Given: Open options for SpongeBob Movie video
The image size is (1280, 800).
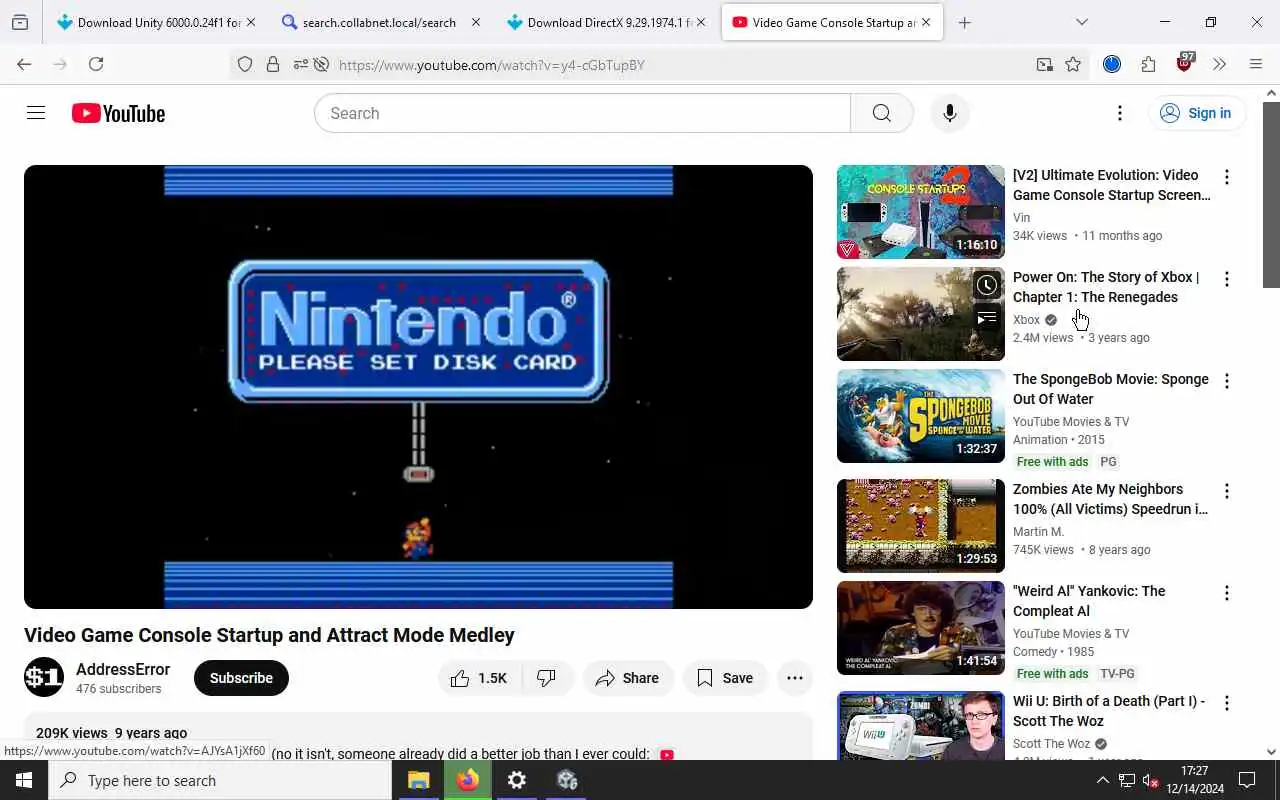Looking at the screenshot, I should tap(1227, 381).
